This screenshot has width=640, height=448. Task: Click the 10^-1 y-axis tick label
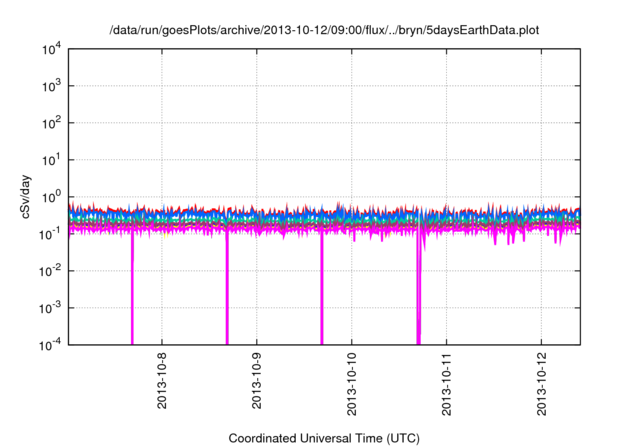coord(51,235)
